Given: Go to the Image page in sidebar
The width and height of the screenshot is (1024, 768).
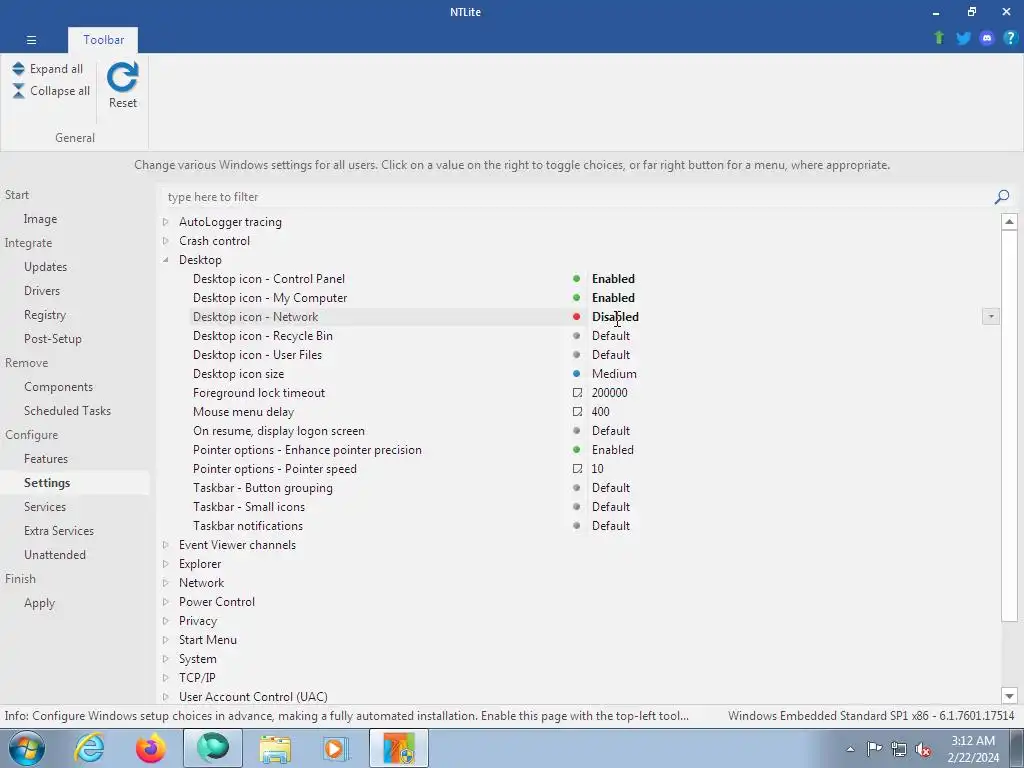Looking at the screenshot, I should (x=40, y=219).
